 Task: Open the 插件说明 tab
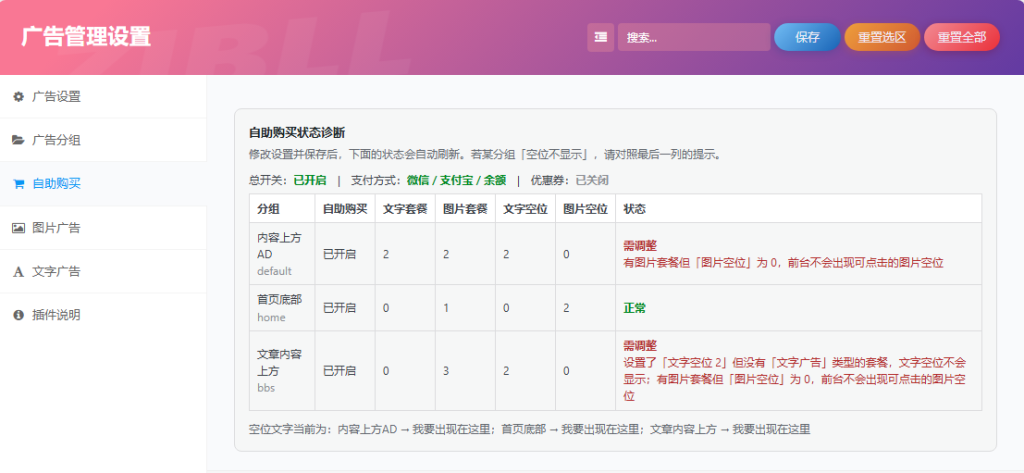103,315
